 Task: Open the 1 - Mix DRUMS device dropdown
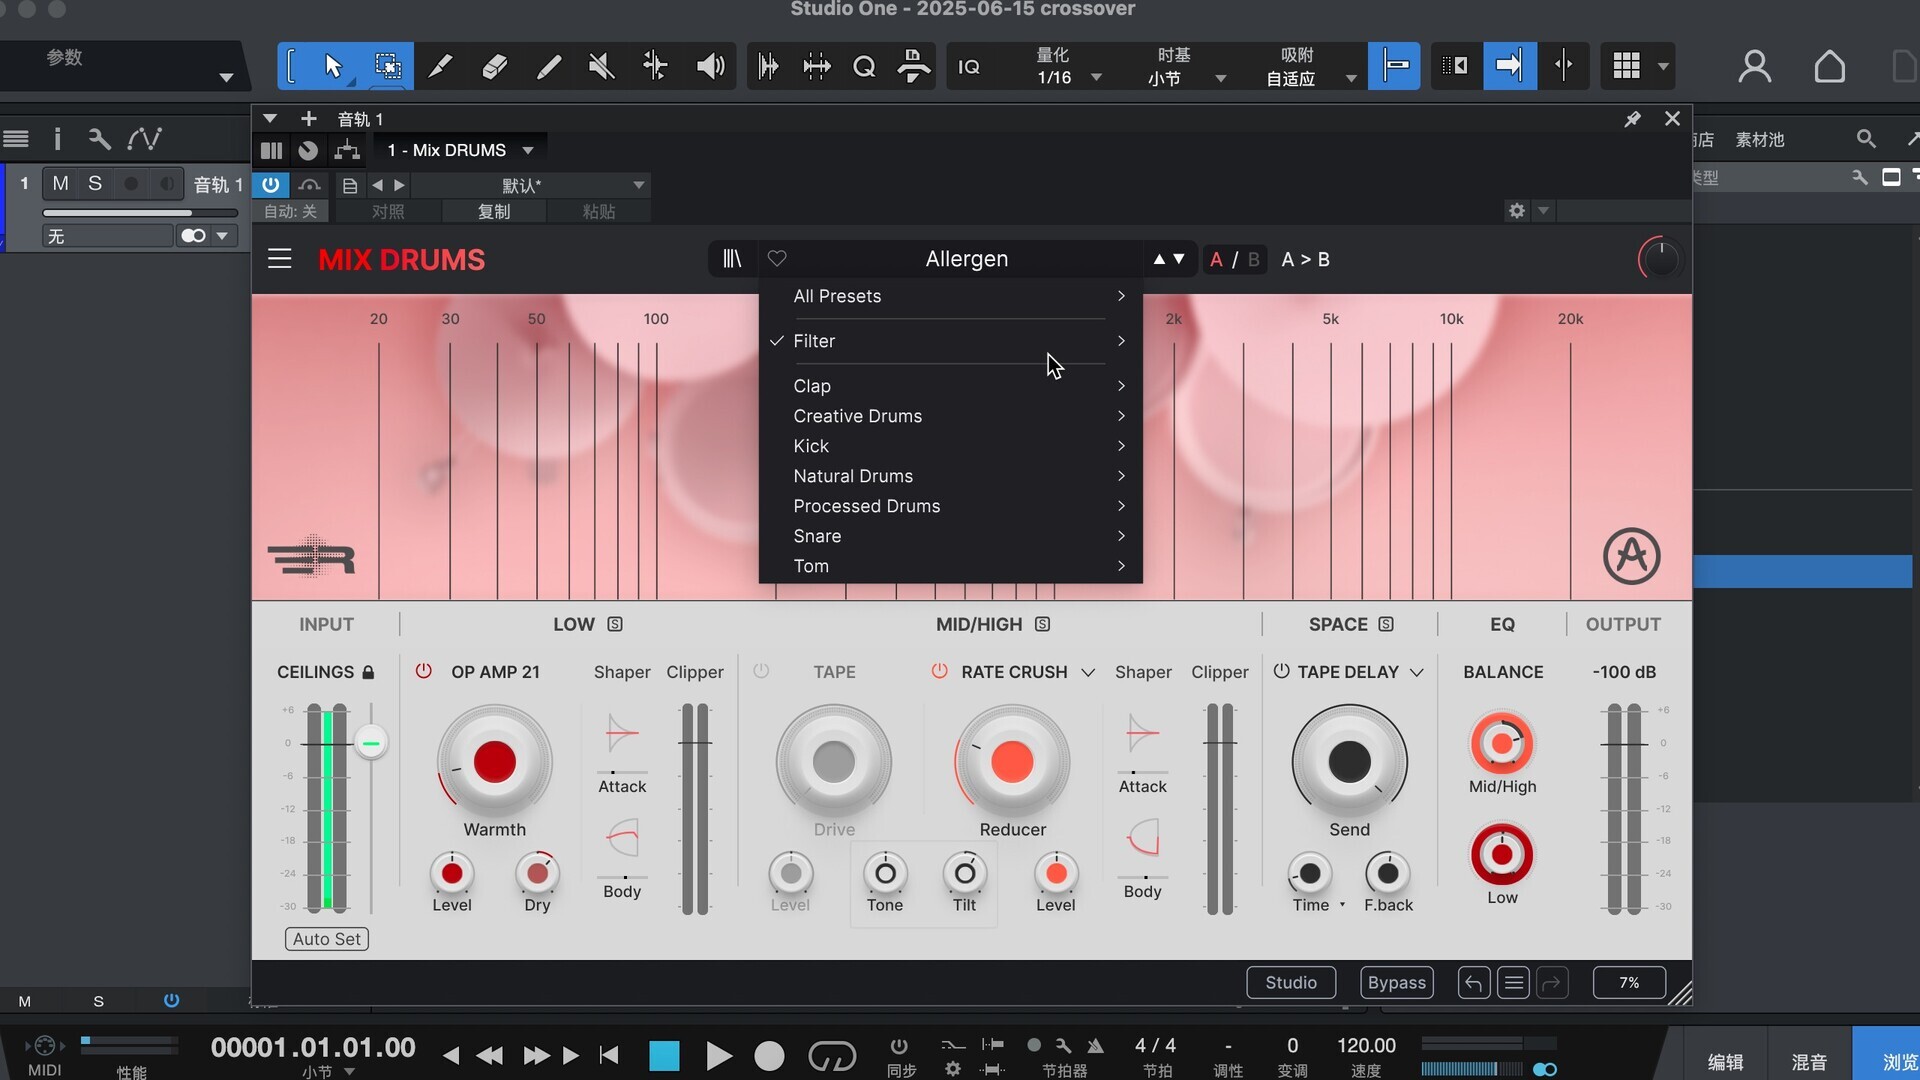point(461,150)
